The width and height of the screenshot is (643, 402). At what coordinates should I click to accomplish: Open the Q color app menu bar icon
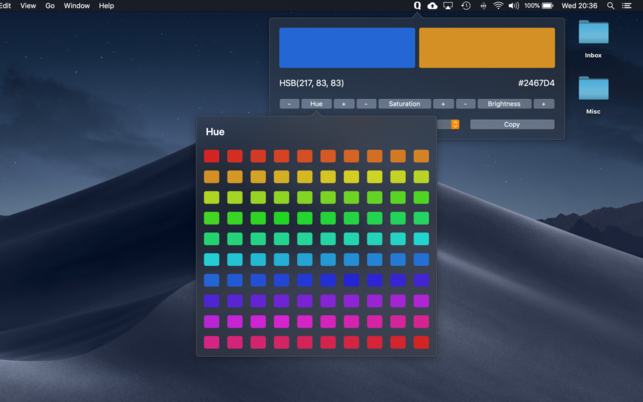click(417, 5)
